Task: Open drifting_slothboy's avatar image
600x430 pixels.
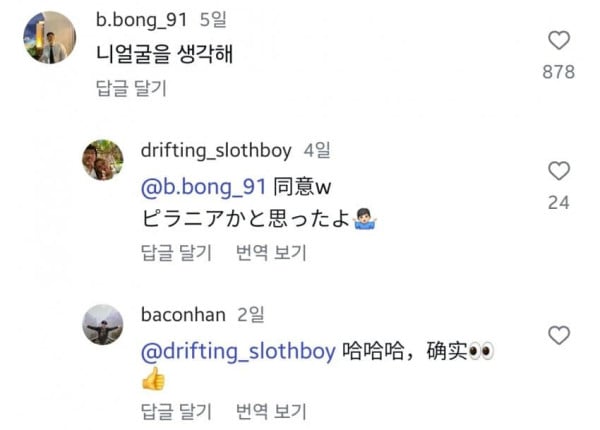Action: [102, 160]
